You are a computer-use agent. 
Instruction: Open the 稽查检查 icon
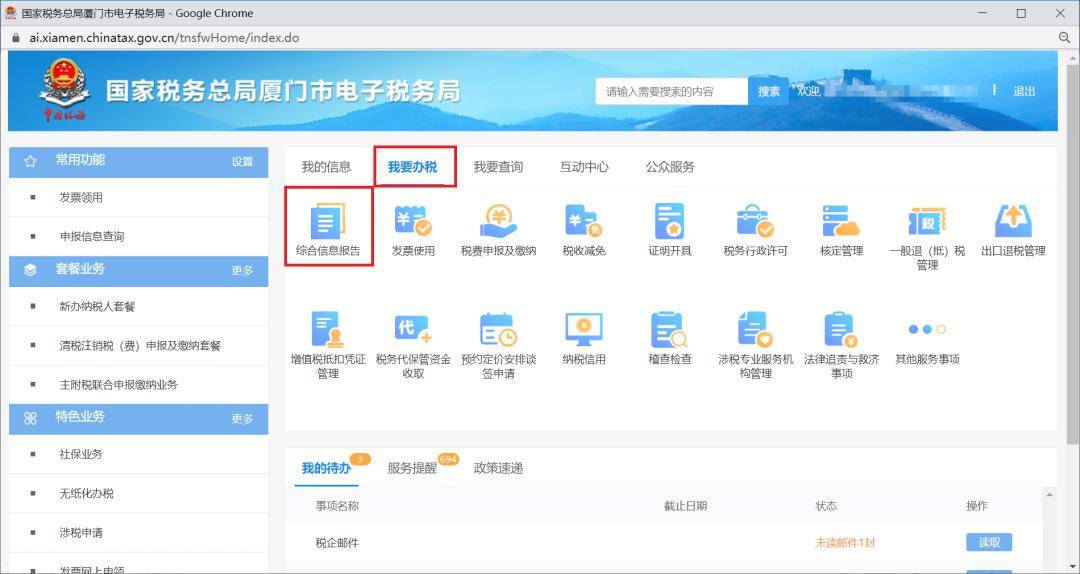pos(669,329)
